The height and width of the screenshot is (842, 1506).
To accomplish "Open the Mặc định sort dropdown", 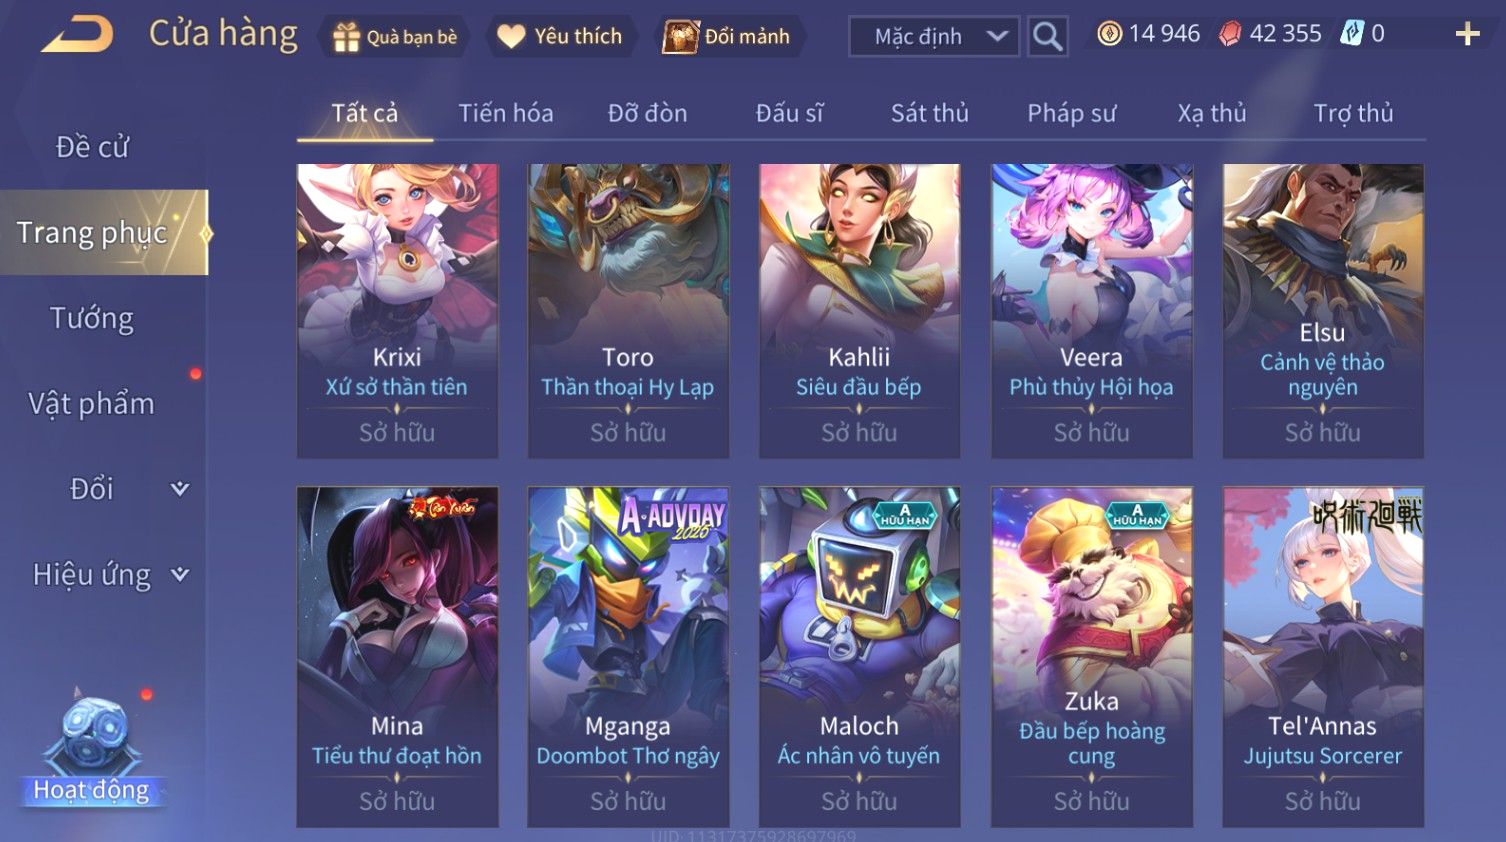I will (x=934, y=37).
